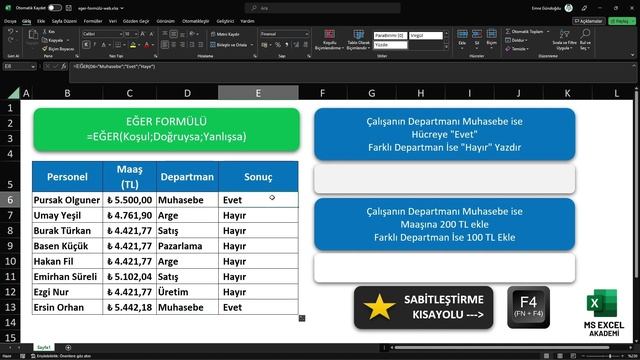Open Koşullu Biçimlendirme conditional formatting
640x360 pixels.
click(x=329, y=40)
